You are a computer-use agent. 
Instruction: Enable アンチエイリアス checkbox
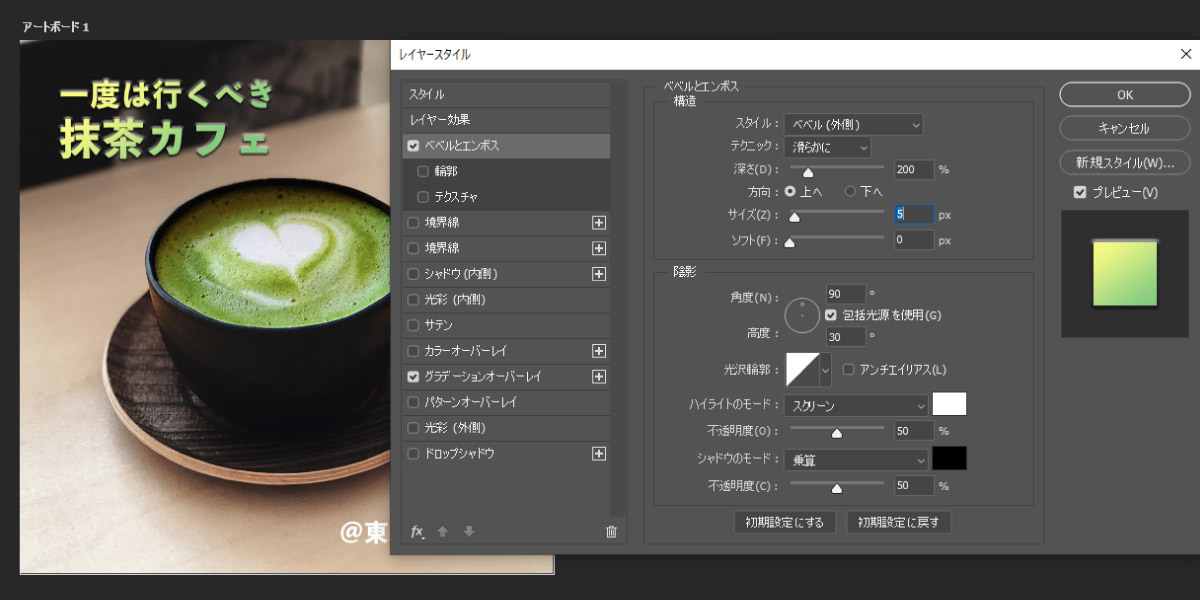click(x=849, y=369)
